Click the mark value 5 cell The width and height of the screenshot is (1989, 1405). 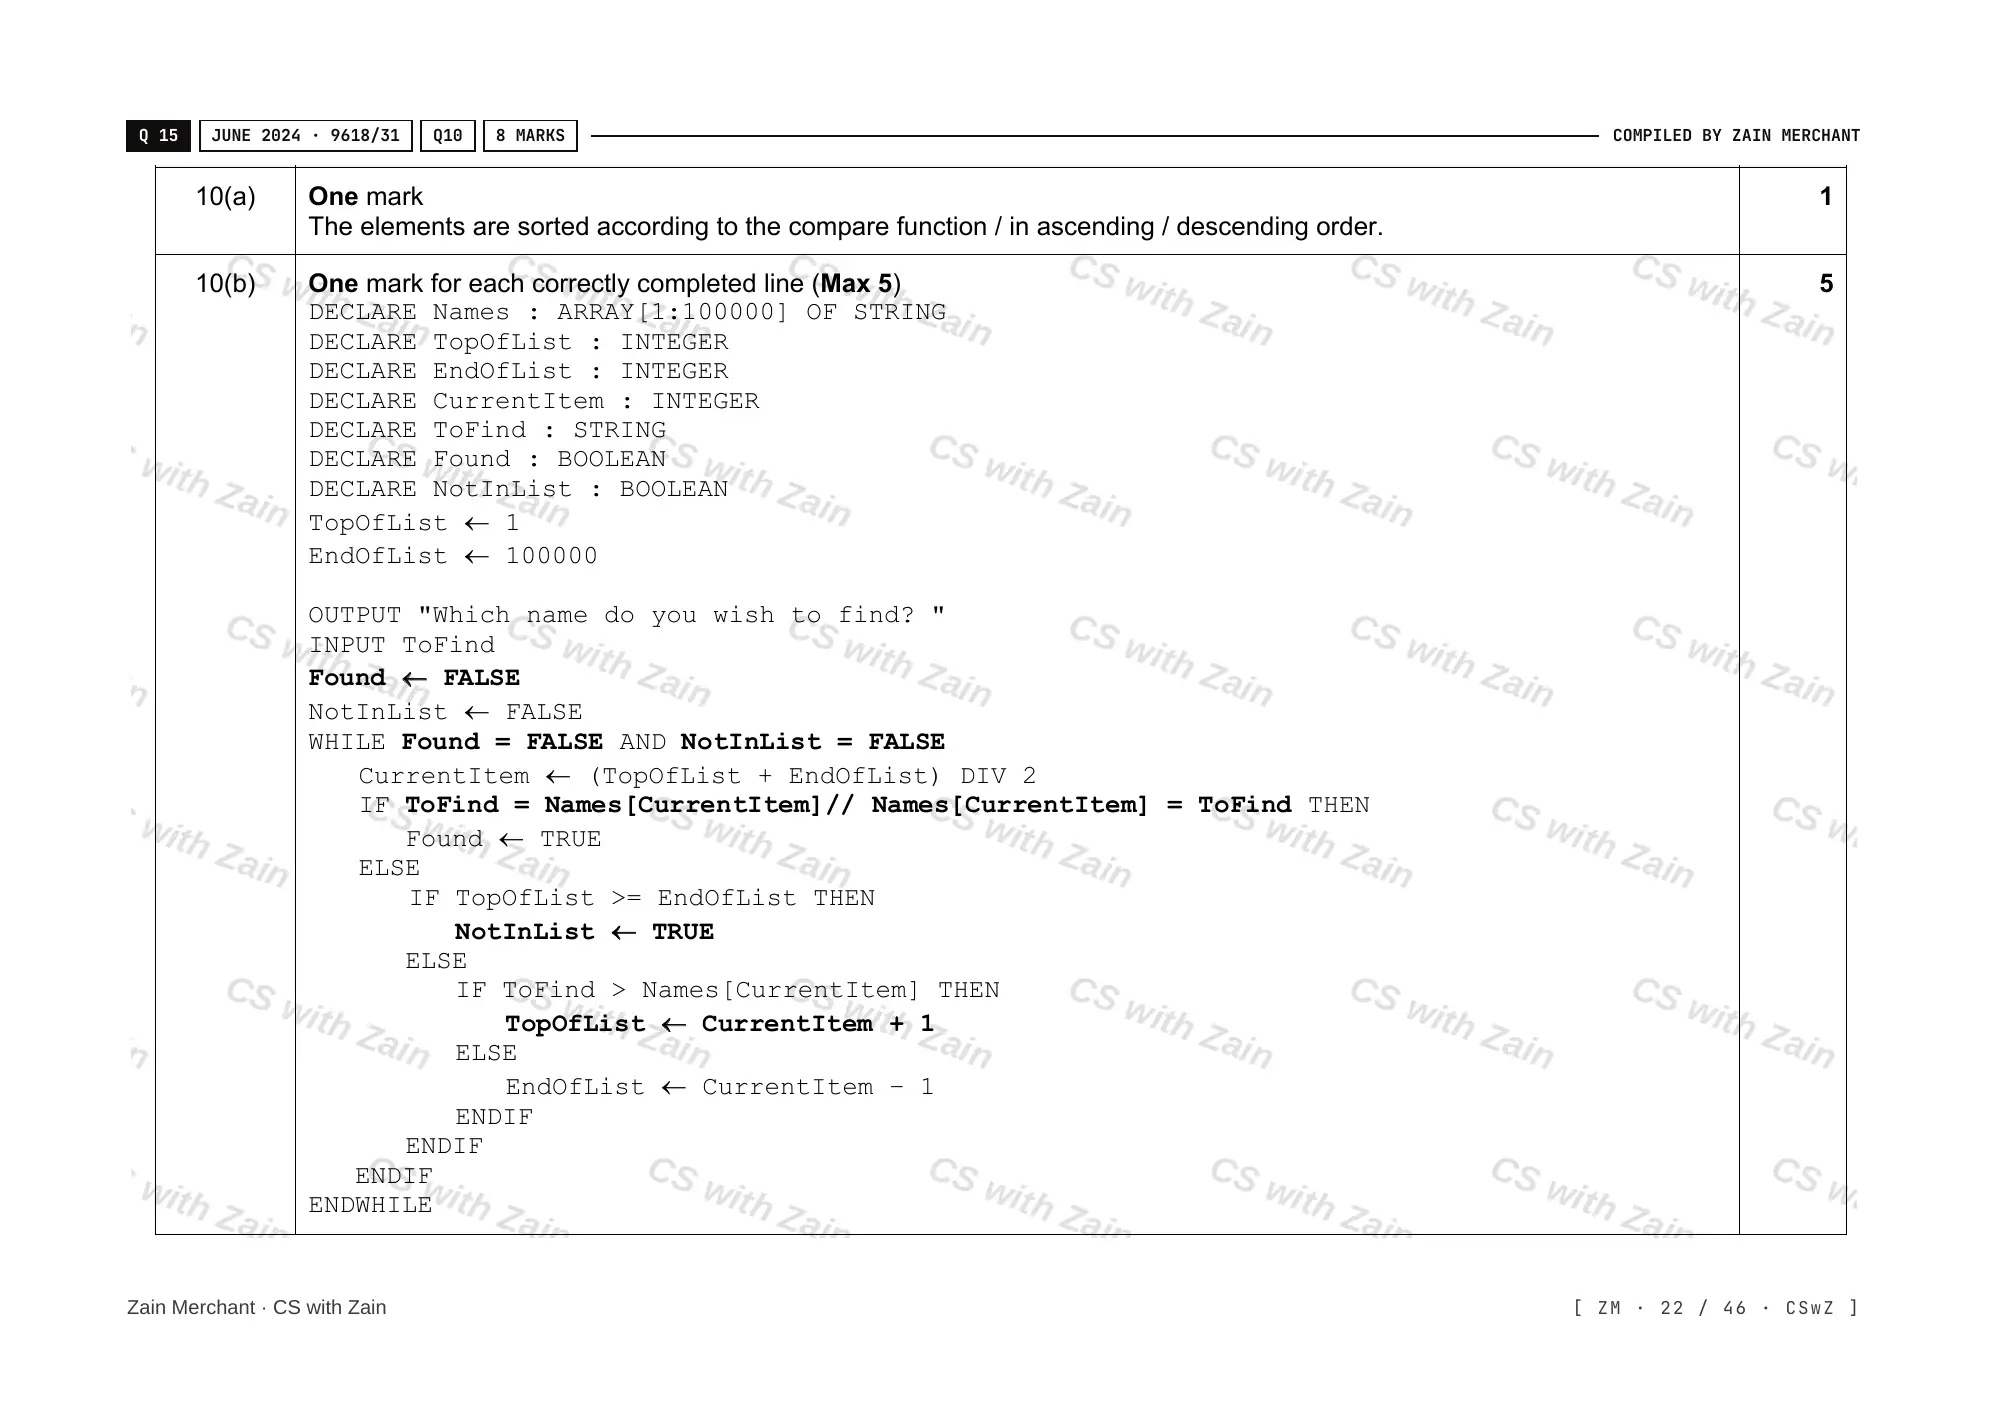pos(1793,744)
